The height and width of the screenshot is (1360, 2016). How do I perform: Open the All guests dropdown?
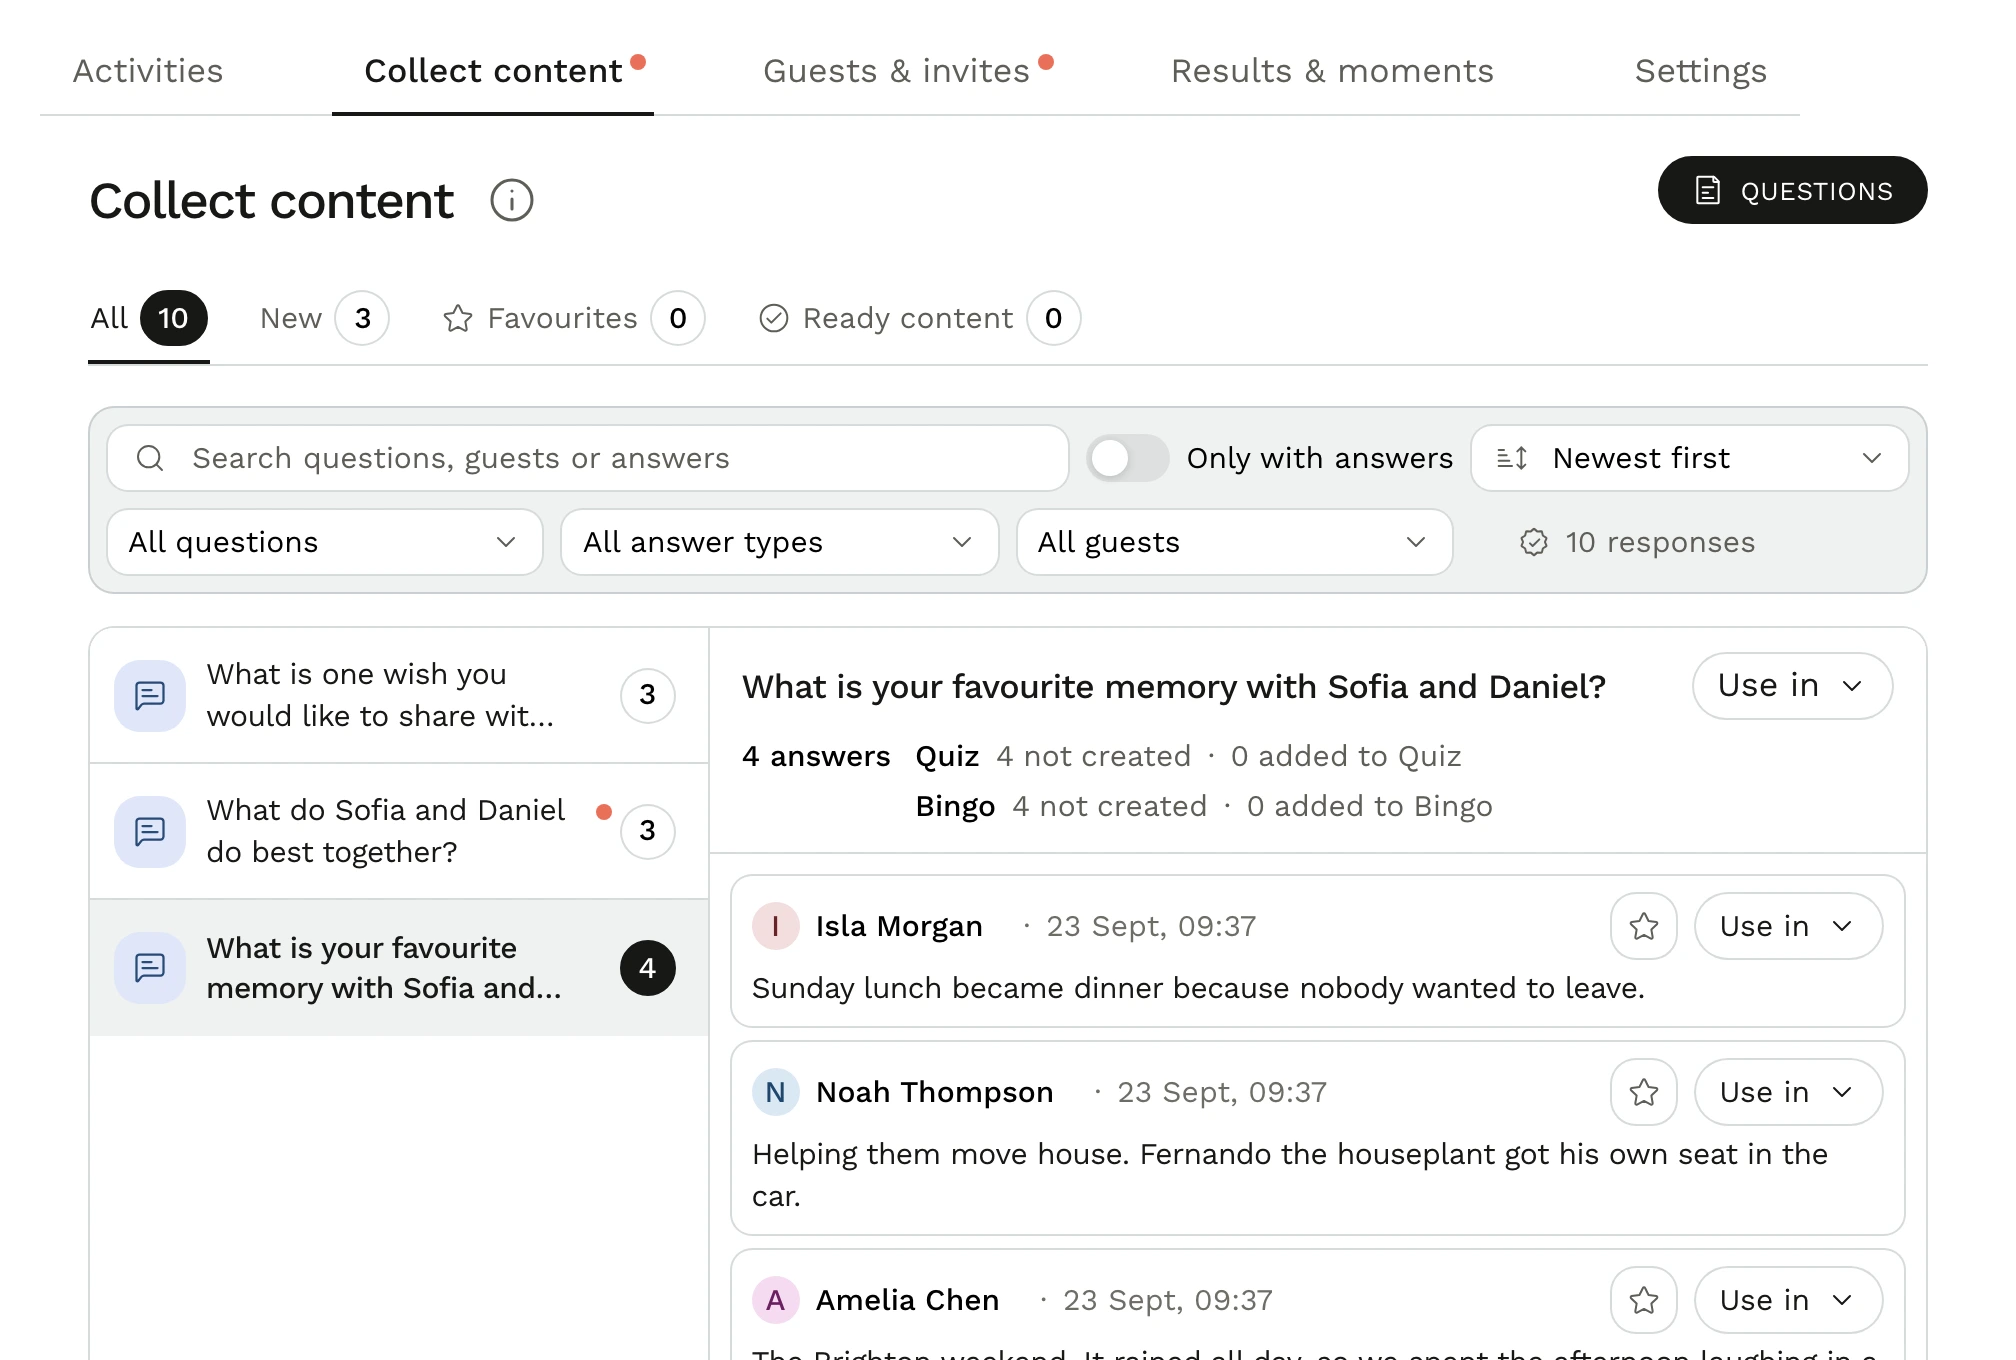[1234, 542]
